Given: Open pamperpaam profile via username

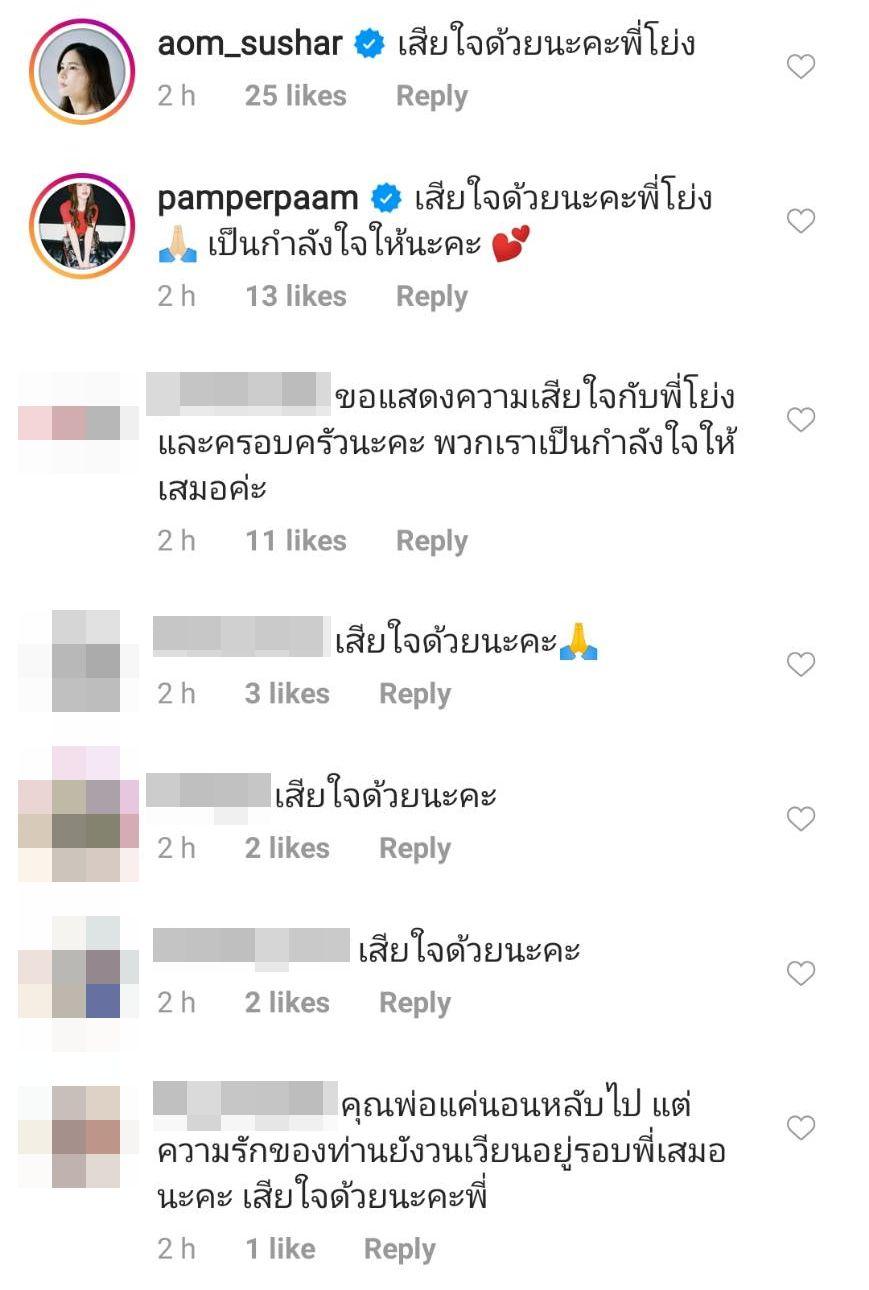Looking at the screenshot, I should coord(259,198).
